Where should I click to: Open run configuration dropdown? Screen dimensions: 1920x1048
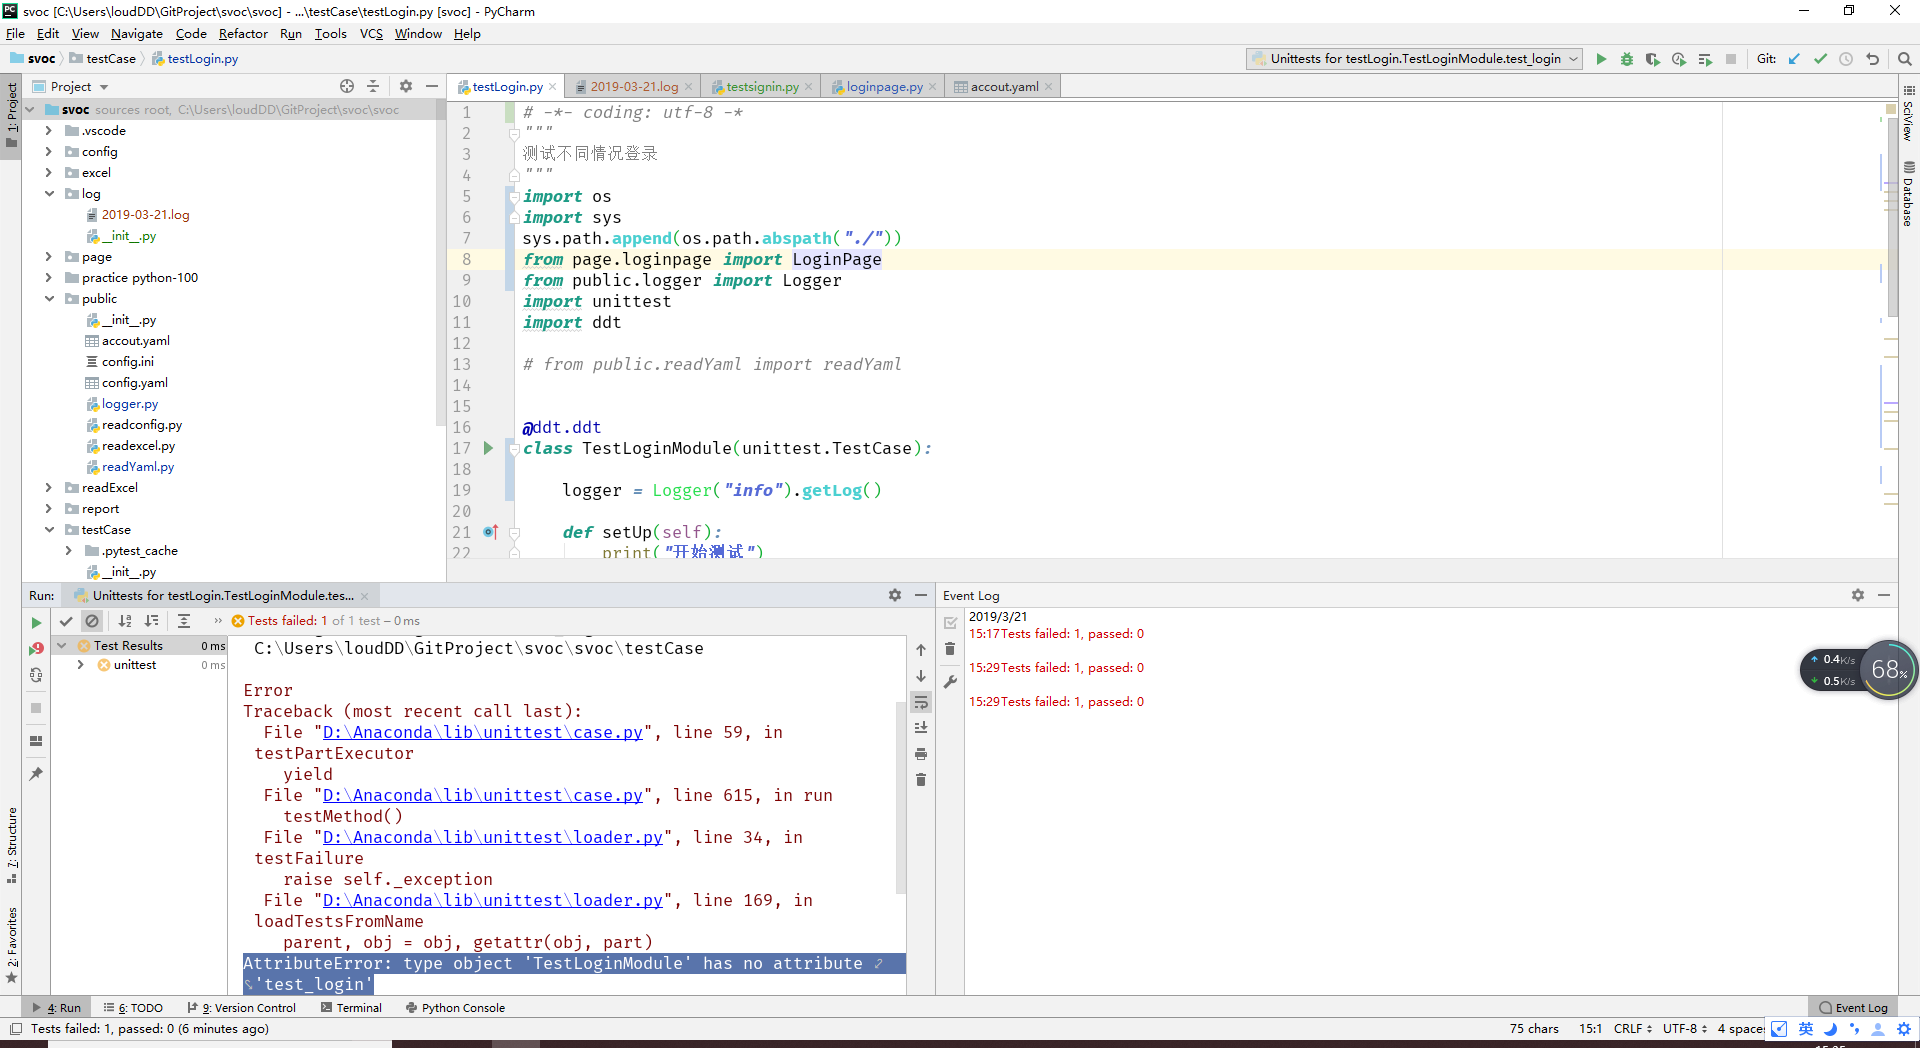click(x=1415, y=59)
